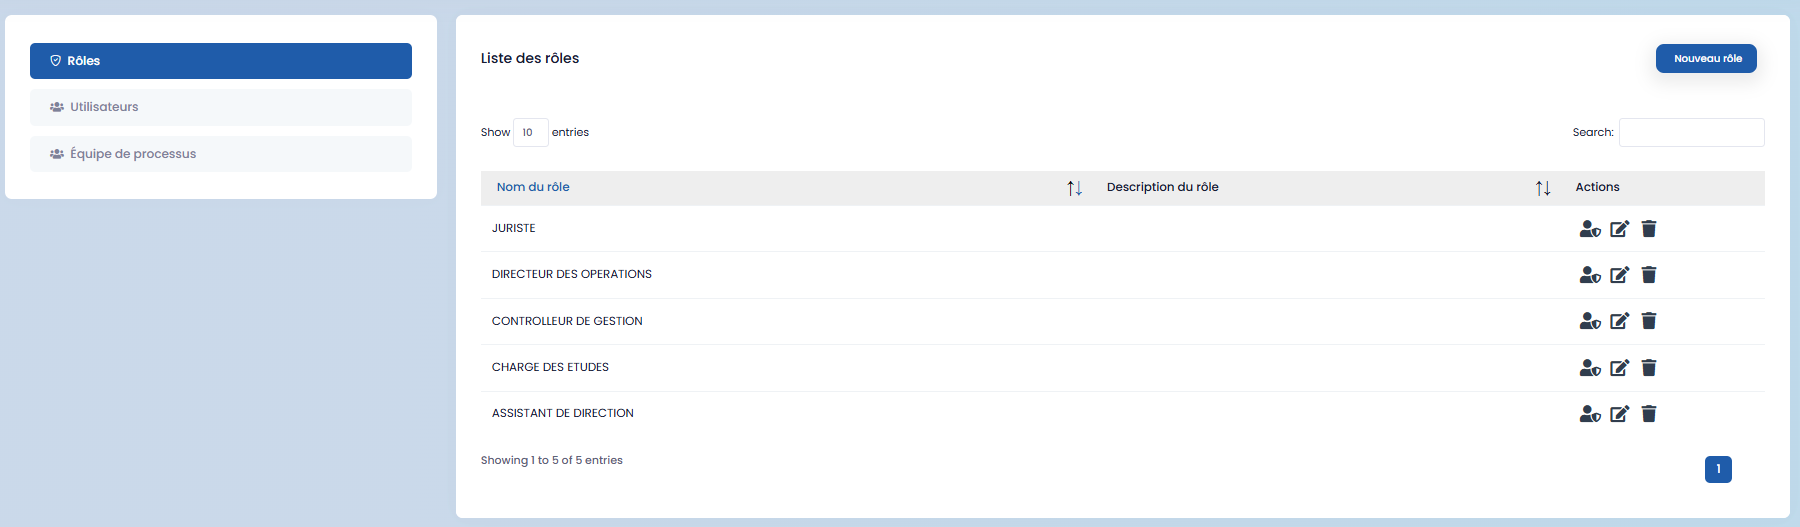
Task: Open permissions for DIRECTEUR DES OPERATIONS role
Action: coord(1589,275)
